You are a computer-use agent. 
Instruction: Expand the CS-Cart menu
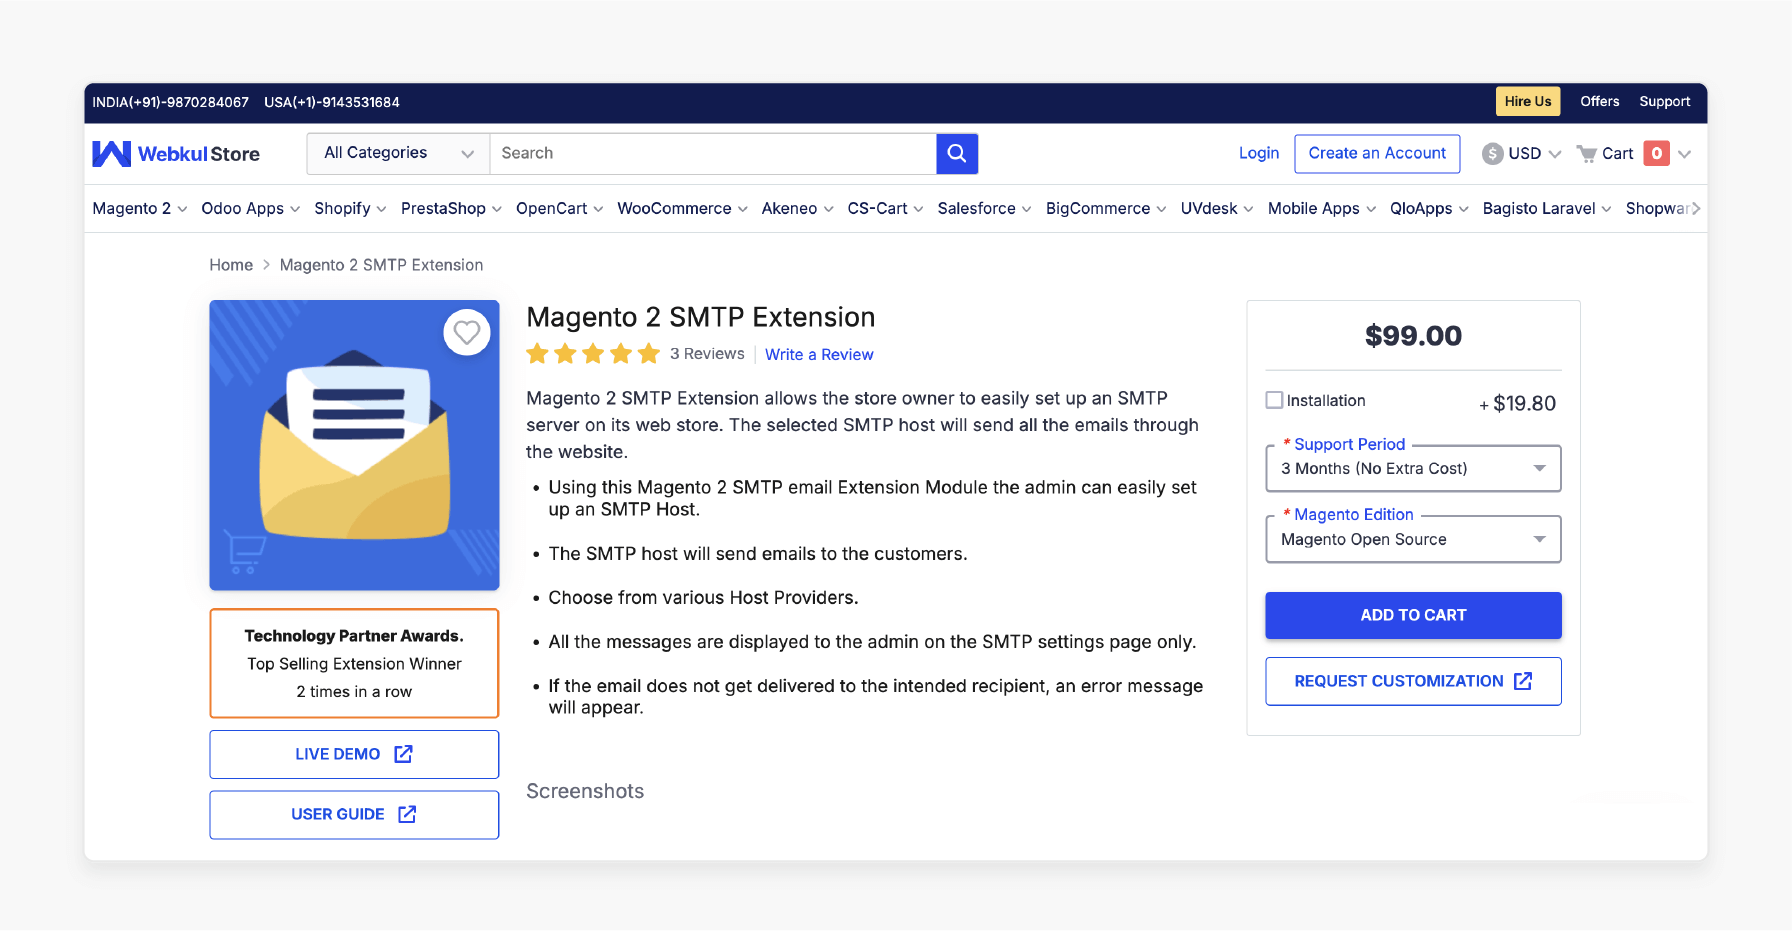(885, 208)
